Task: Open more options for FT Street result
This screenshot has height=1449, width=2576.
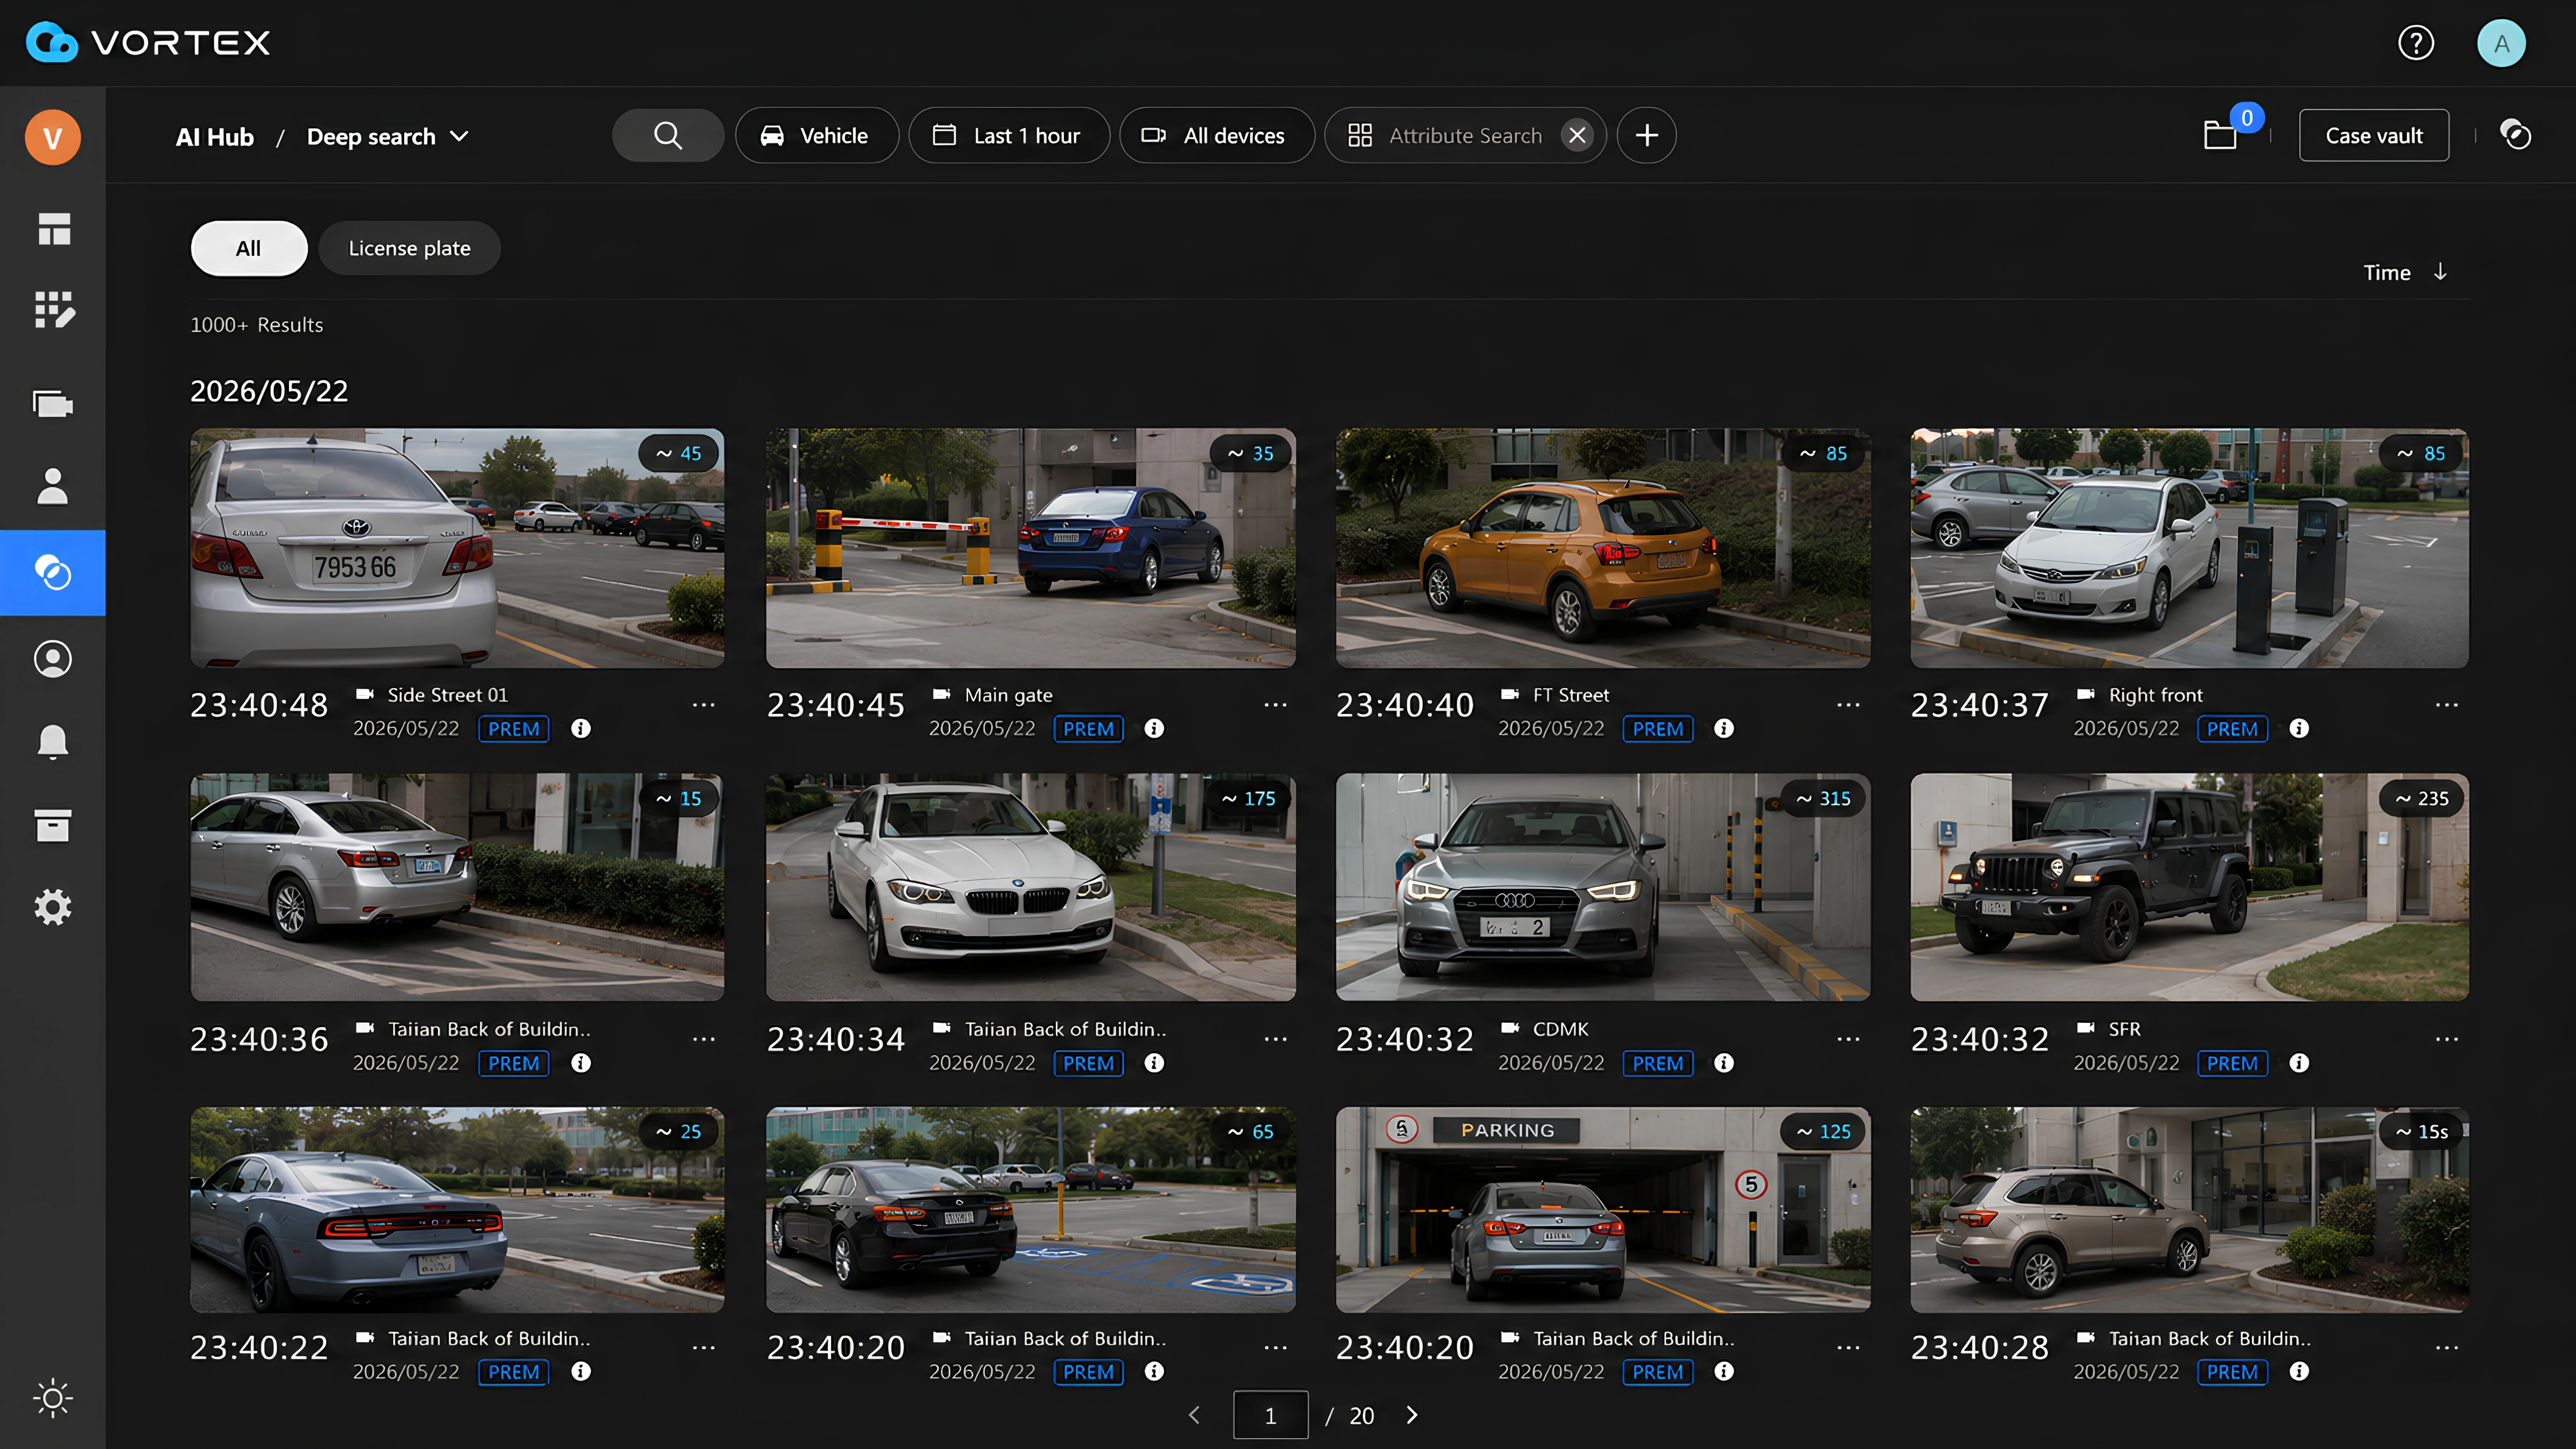Action: (x=1848, y=705)
